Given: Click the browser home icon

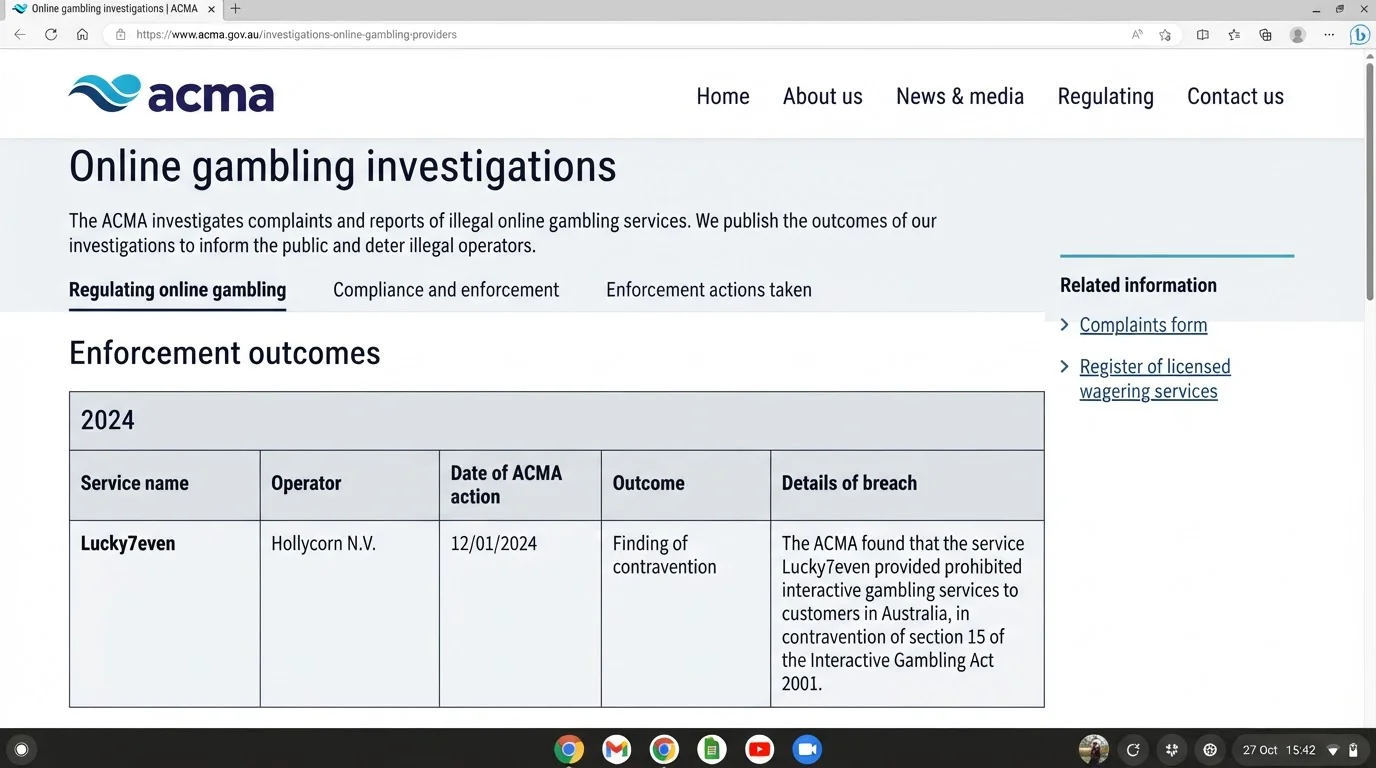Looking at the screenshot, I should point(82,34).
